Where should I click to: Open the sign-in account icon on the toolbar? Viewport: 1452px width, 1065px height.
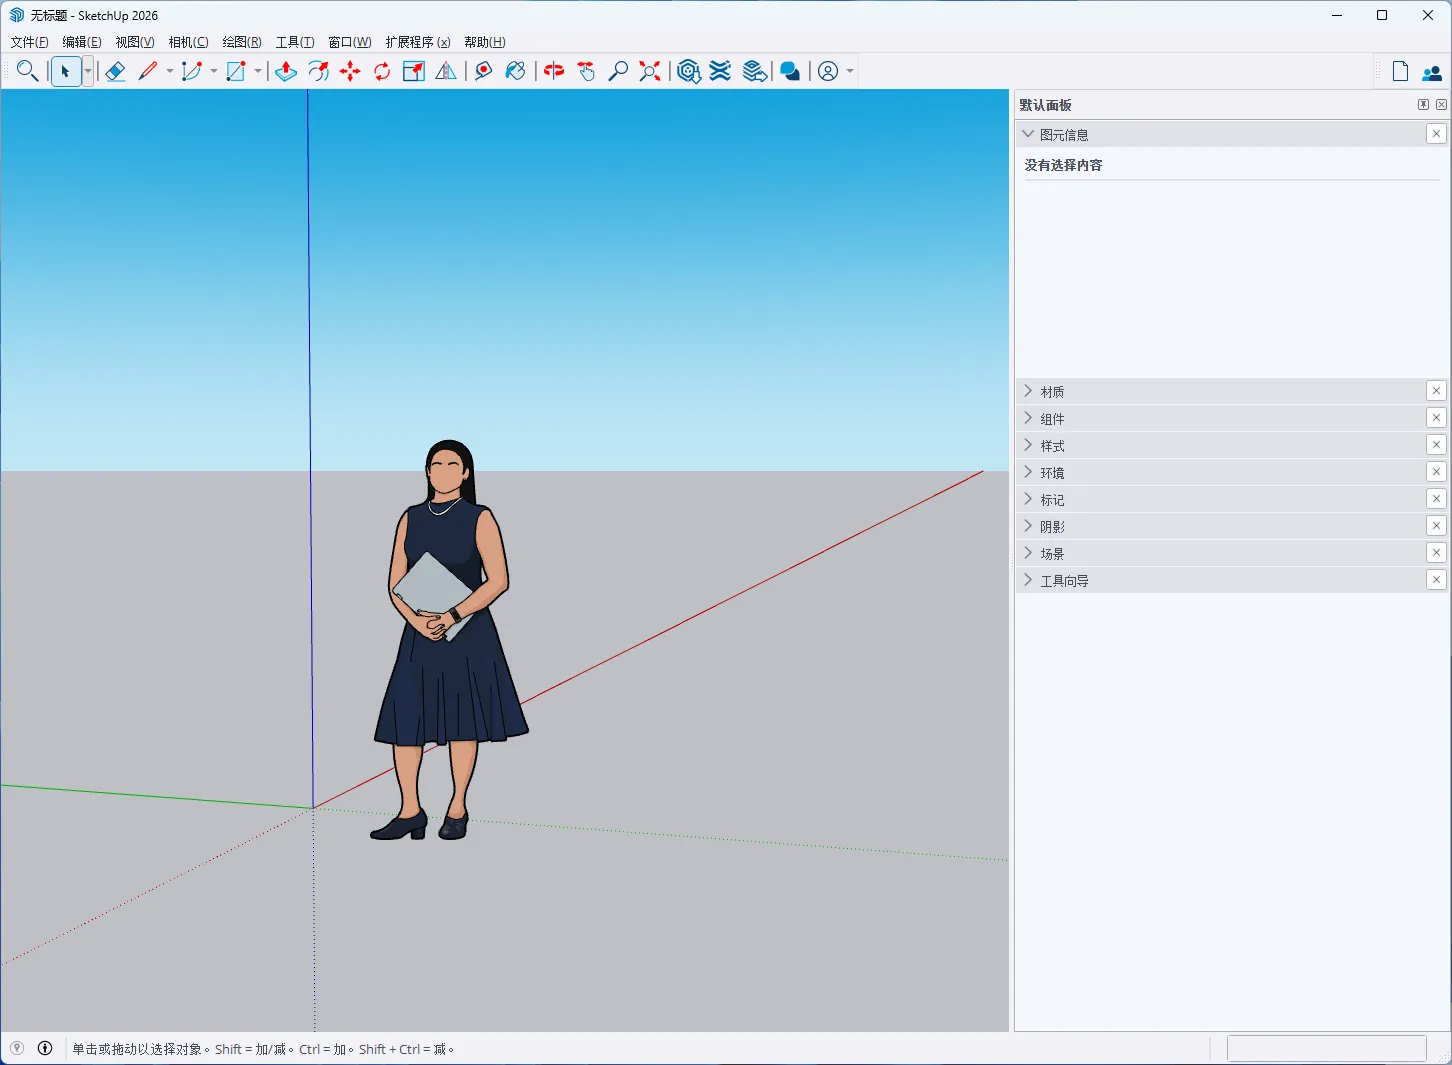click(x=829, y=71)
